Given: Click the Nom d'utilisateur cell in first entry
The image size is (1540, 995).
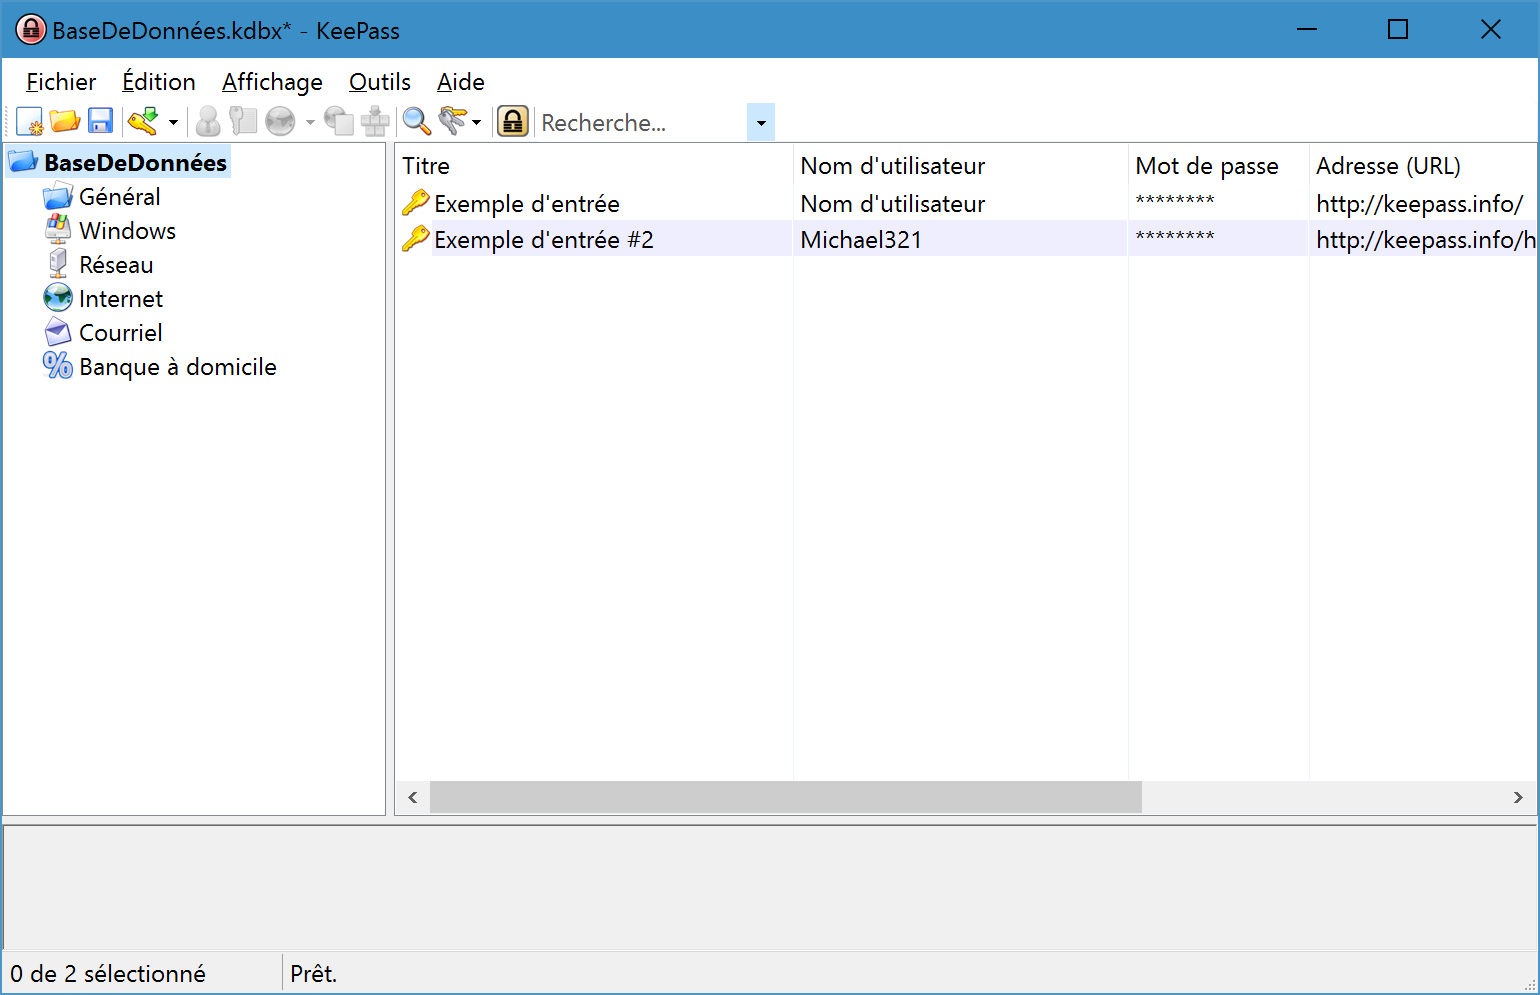Looking at the screenshot, I should (x=893, y=204).
